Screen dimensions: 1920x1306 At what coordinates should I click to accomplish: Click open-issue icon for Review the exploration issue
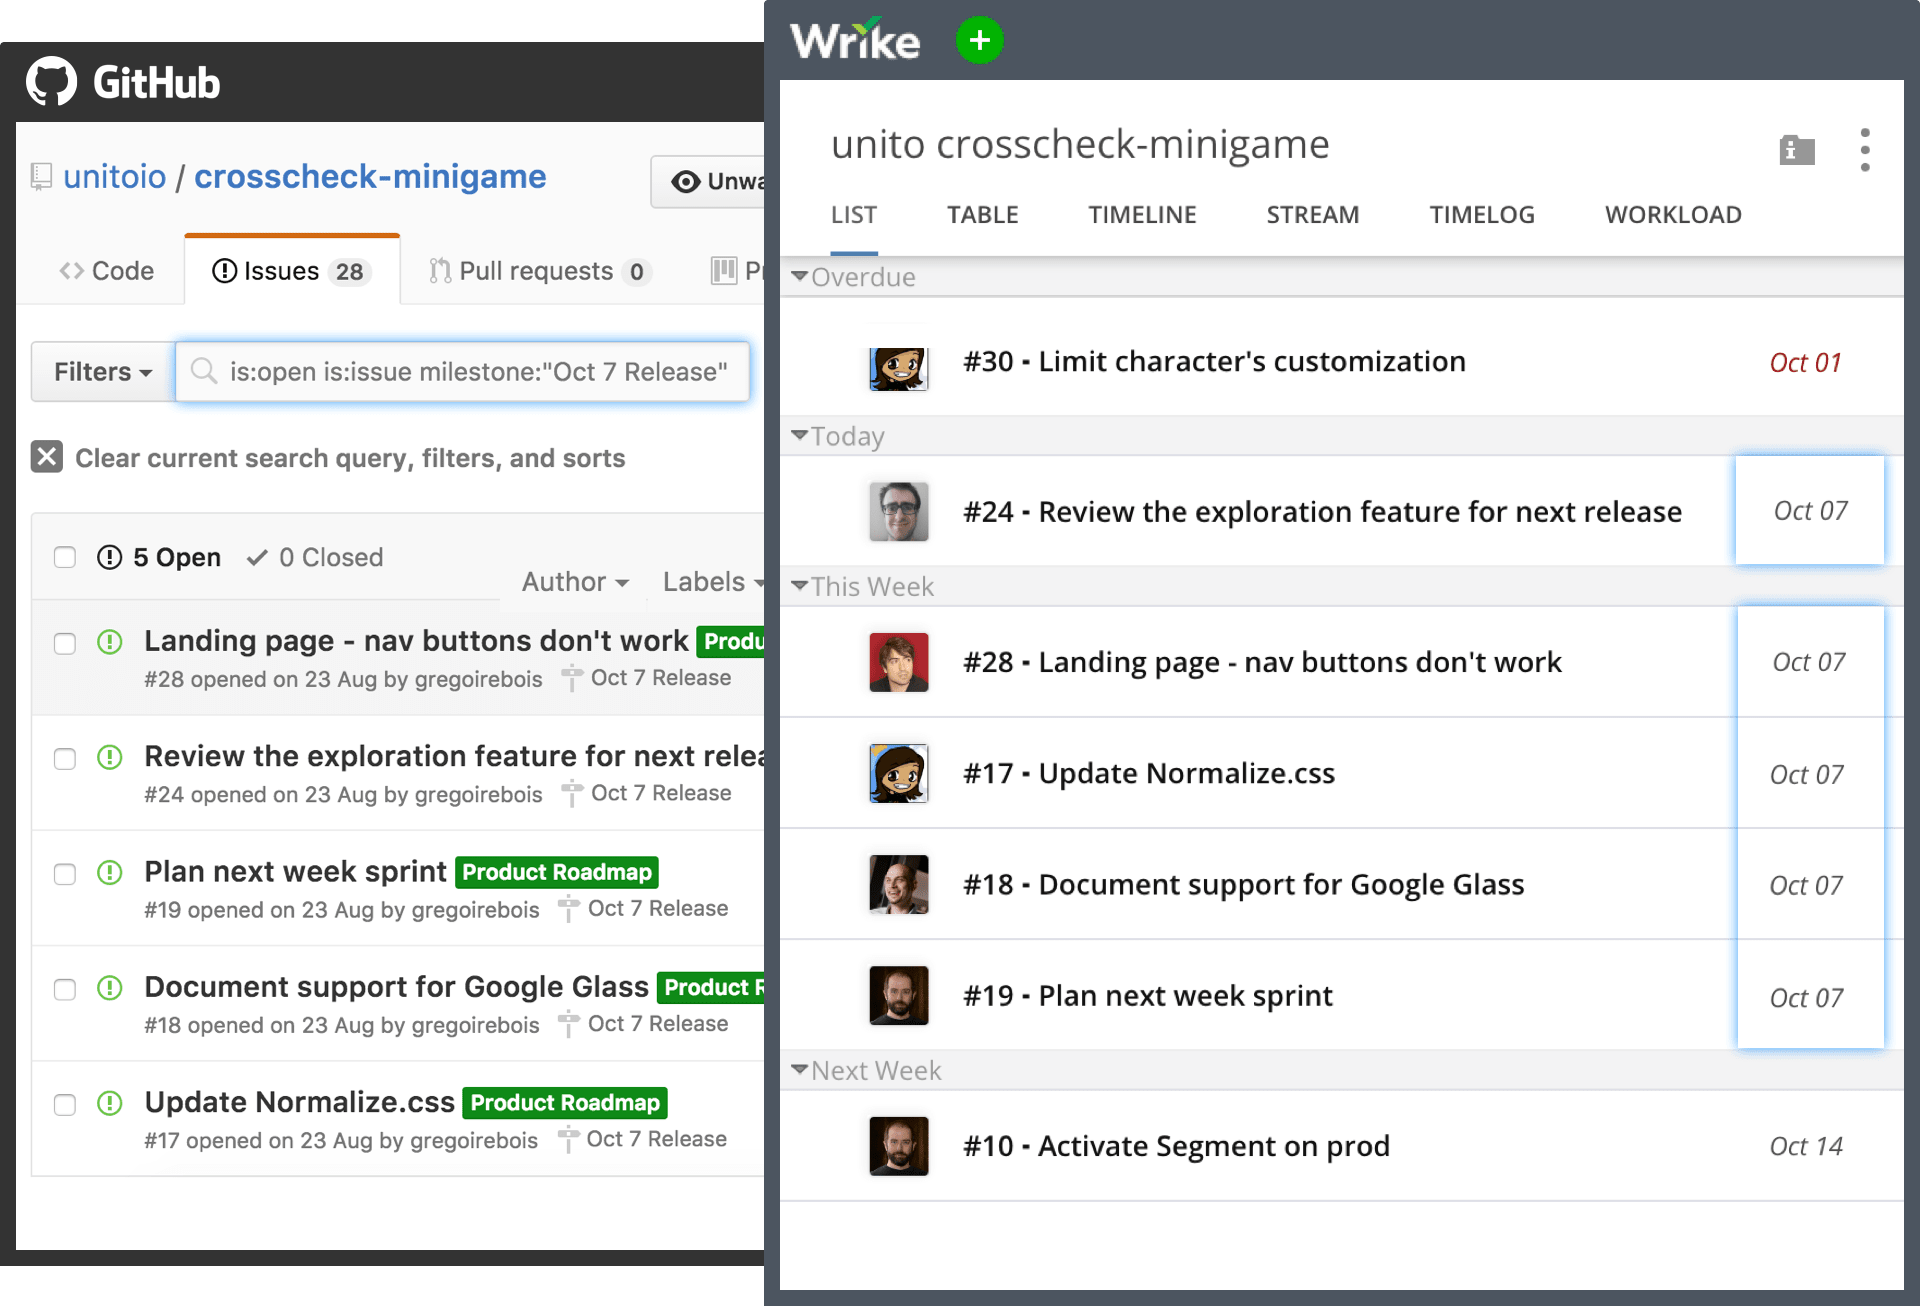pyautogui.click(x=110, y=757)
